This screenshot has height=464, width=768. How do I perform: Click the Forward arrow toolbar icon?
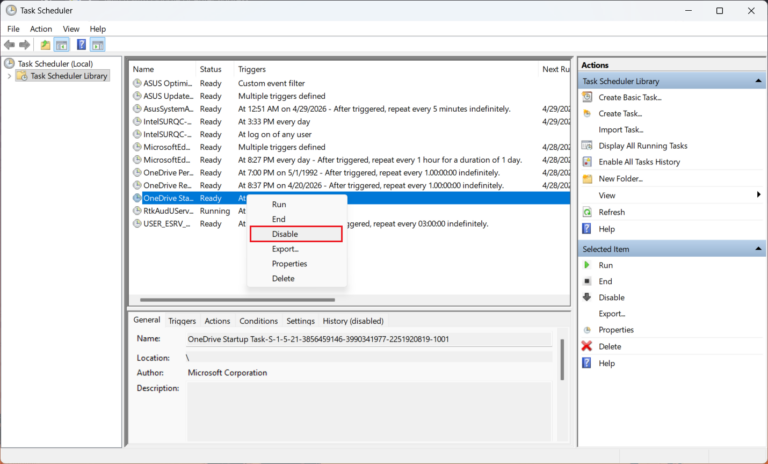click(24, 45)
